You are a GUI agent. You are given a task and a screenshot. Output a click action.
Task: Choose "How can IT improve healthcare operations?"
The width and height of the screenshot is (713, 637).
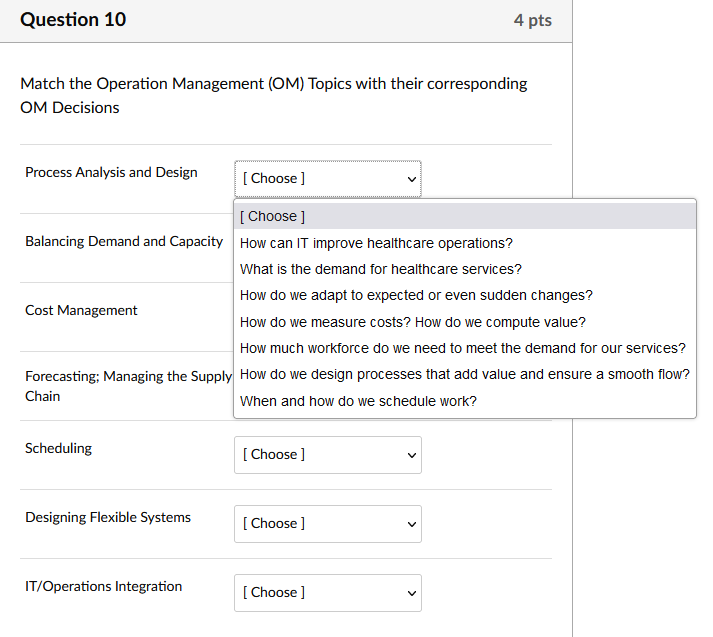pos(376,243)
